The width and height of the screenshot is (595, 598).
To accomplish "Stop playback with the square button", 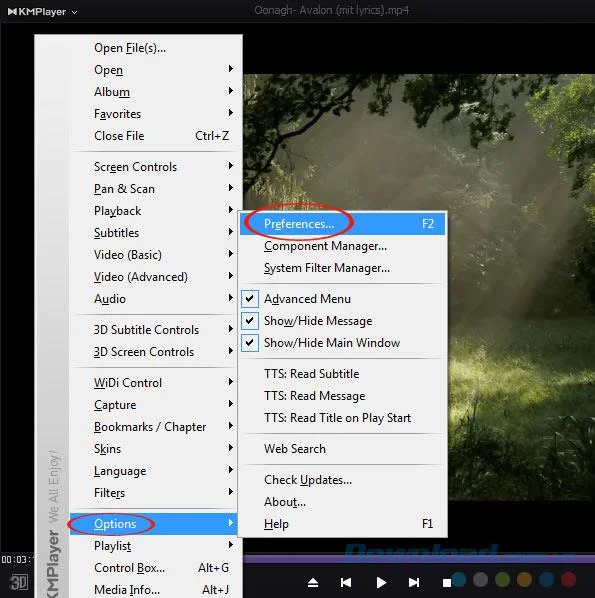I will 447,583.
